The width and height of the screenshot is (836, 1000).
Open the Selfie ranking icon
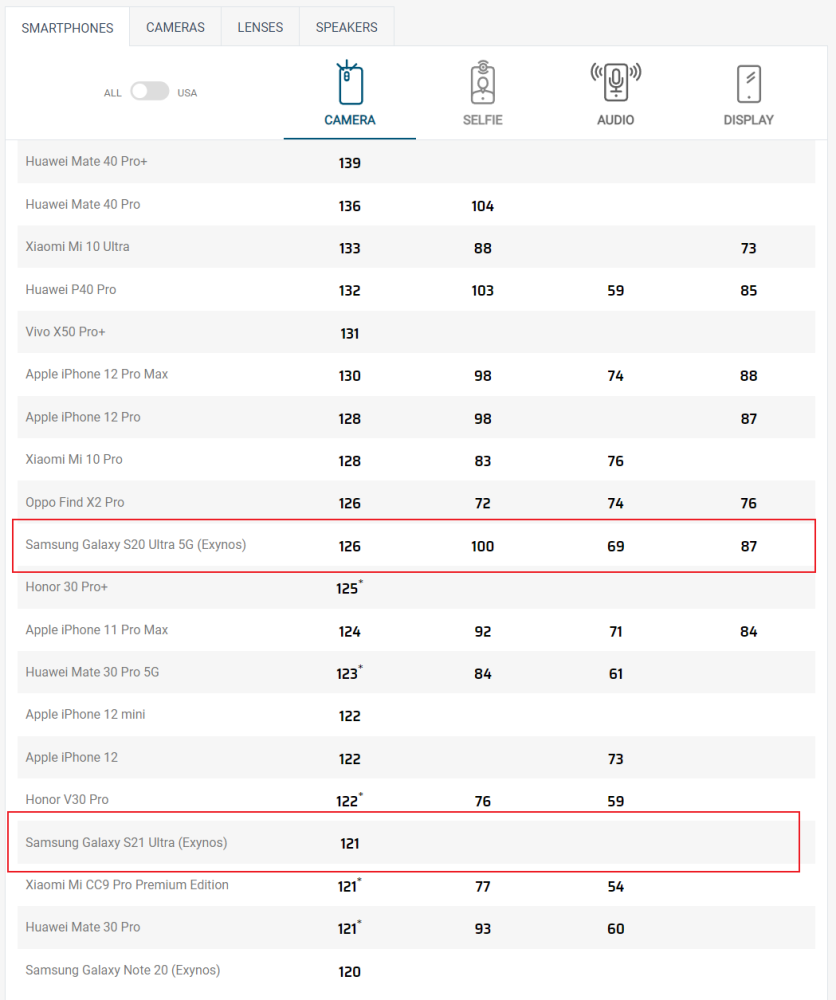(x=483, y=83)
